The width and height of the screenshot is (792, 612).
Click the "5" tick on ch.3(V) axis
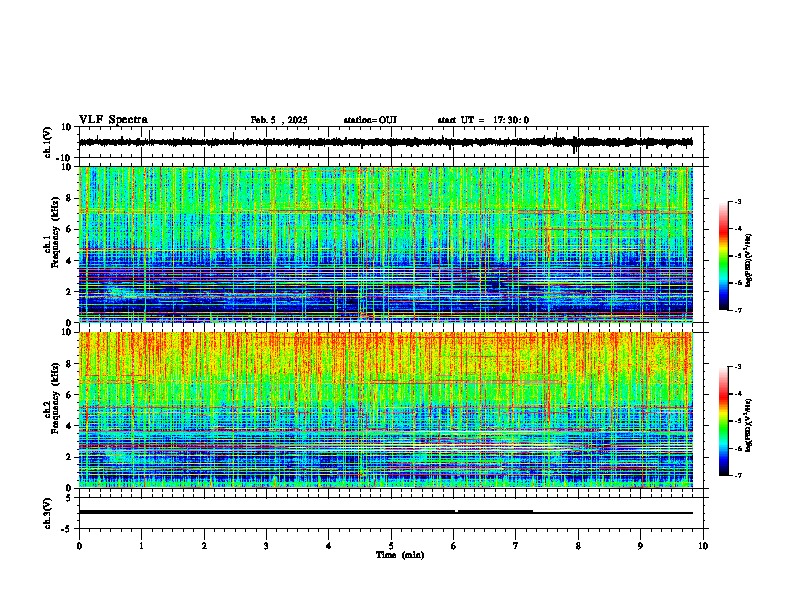pyautogui.click(x=69, y=497)
